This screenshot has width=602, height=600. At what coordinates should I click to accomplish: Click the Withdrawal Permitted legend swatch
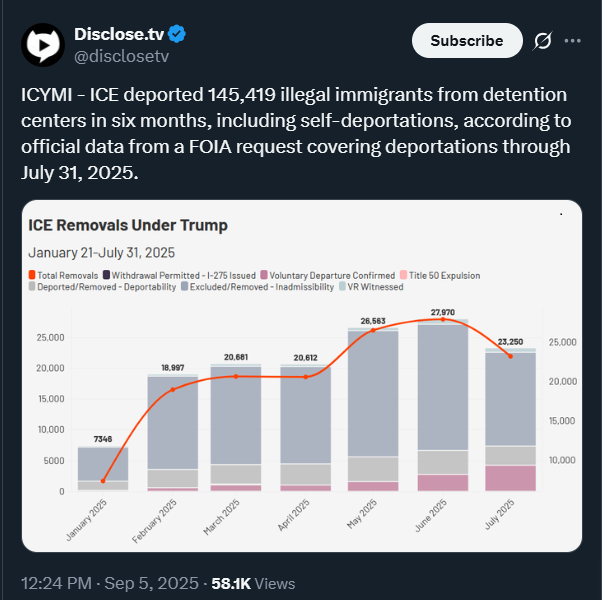tap(107, 275)
